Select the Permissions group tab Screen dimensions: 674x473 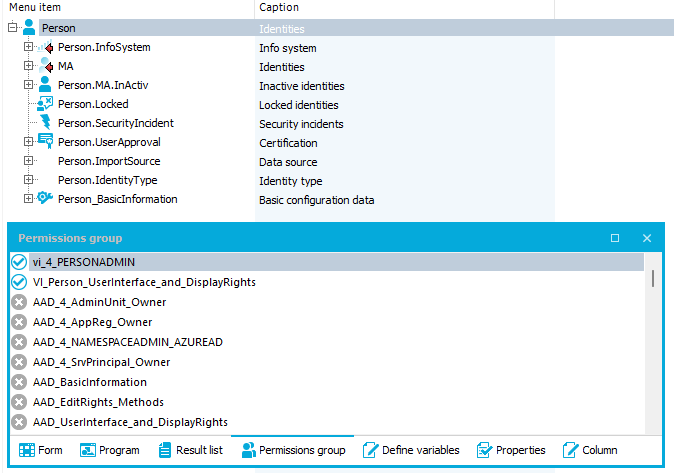point(293,450)
